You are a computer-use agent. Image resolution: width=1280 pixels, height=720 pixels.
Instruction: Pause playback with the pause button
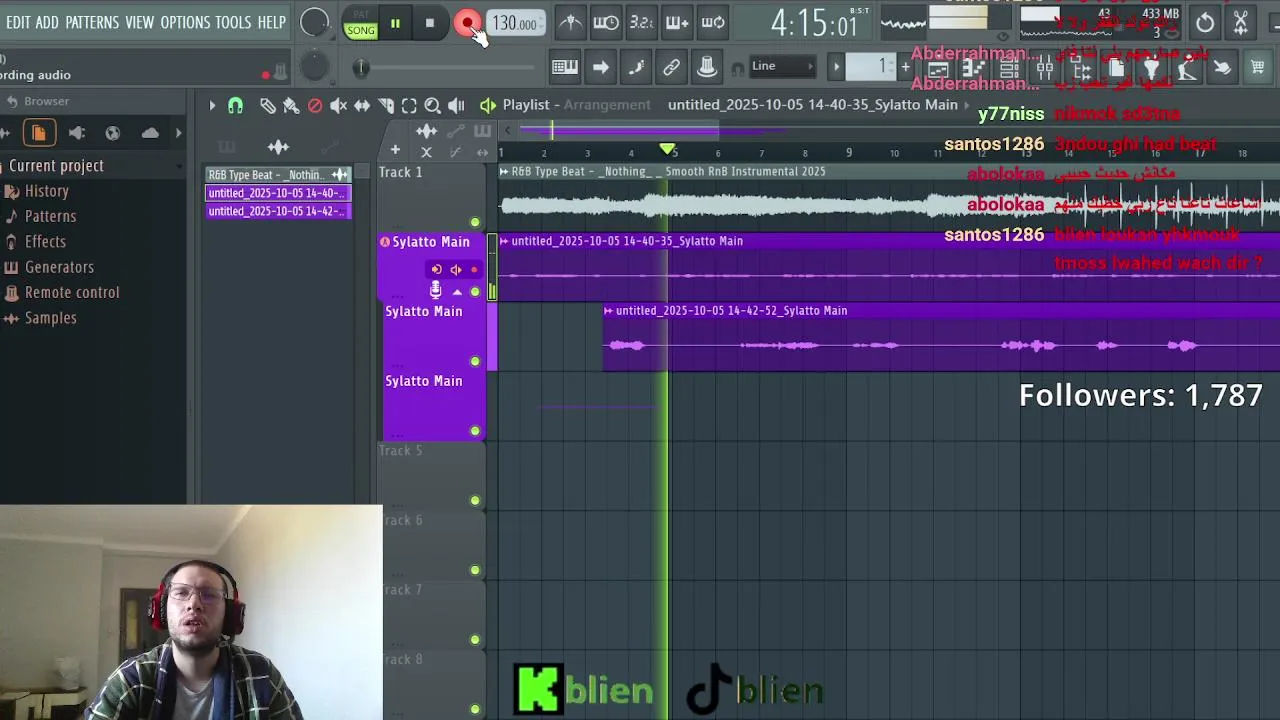pos(395,23)
